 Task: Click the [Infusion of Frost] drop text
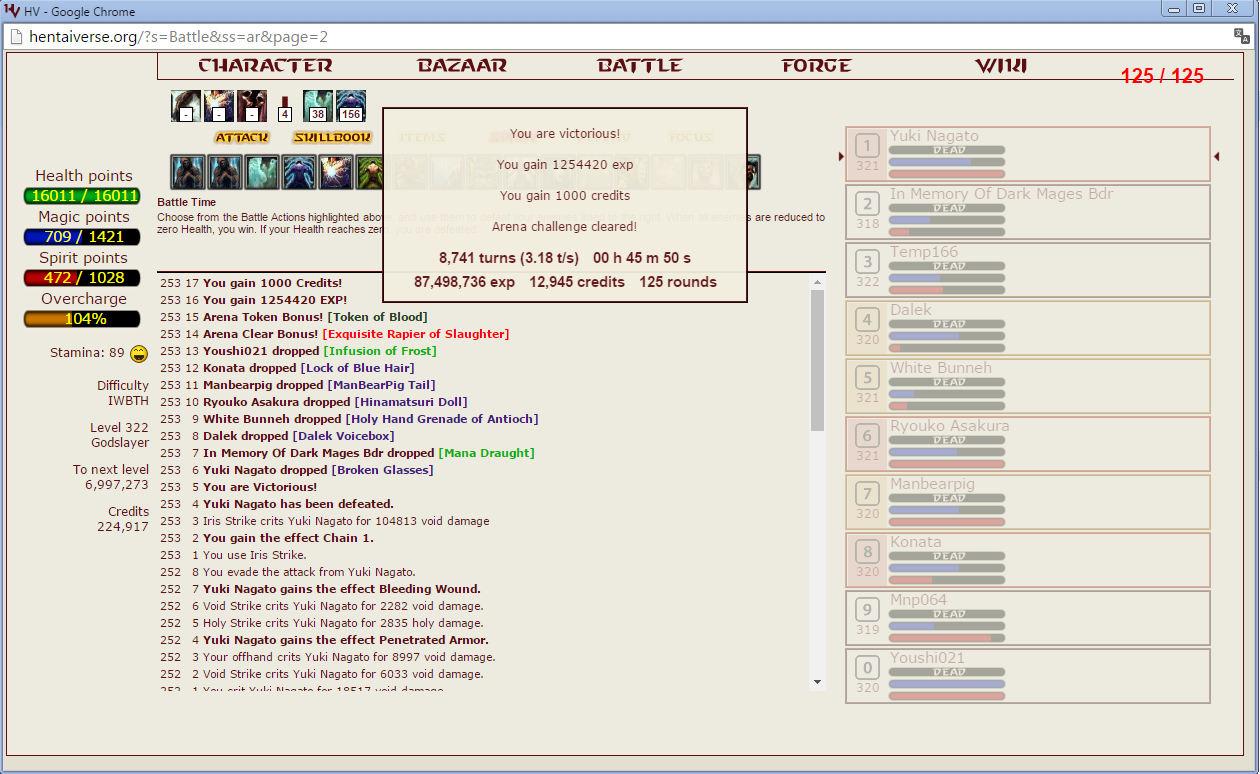tap(380, 351)
